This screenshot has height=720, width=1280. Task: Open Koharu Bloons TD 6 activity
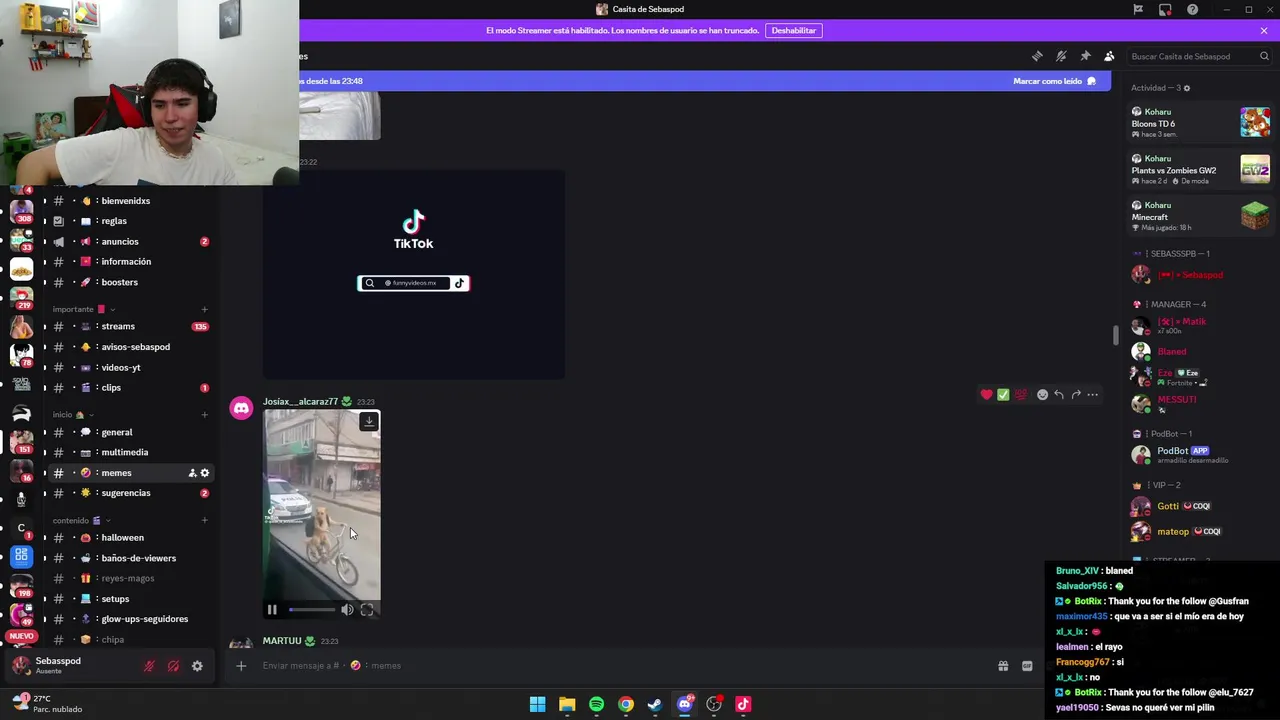(x=1200, y=122)
